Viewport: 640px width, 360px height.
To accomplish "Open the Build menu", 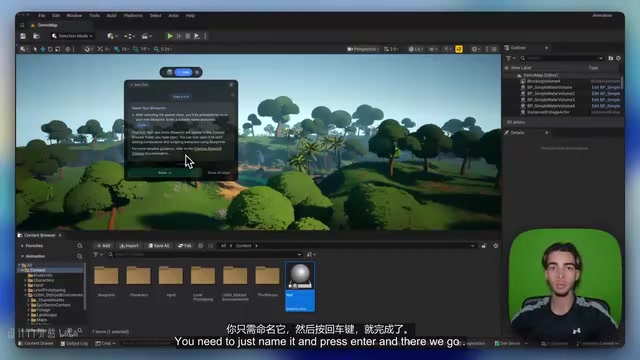I will (111, 16).
